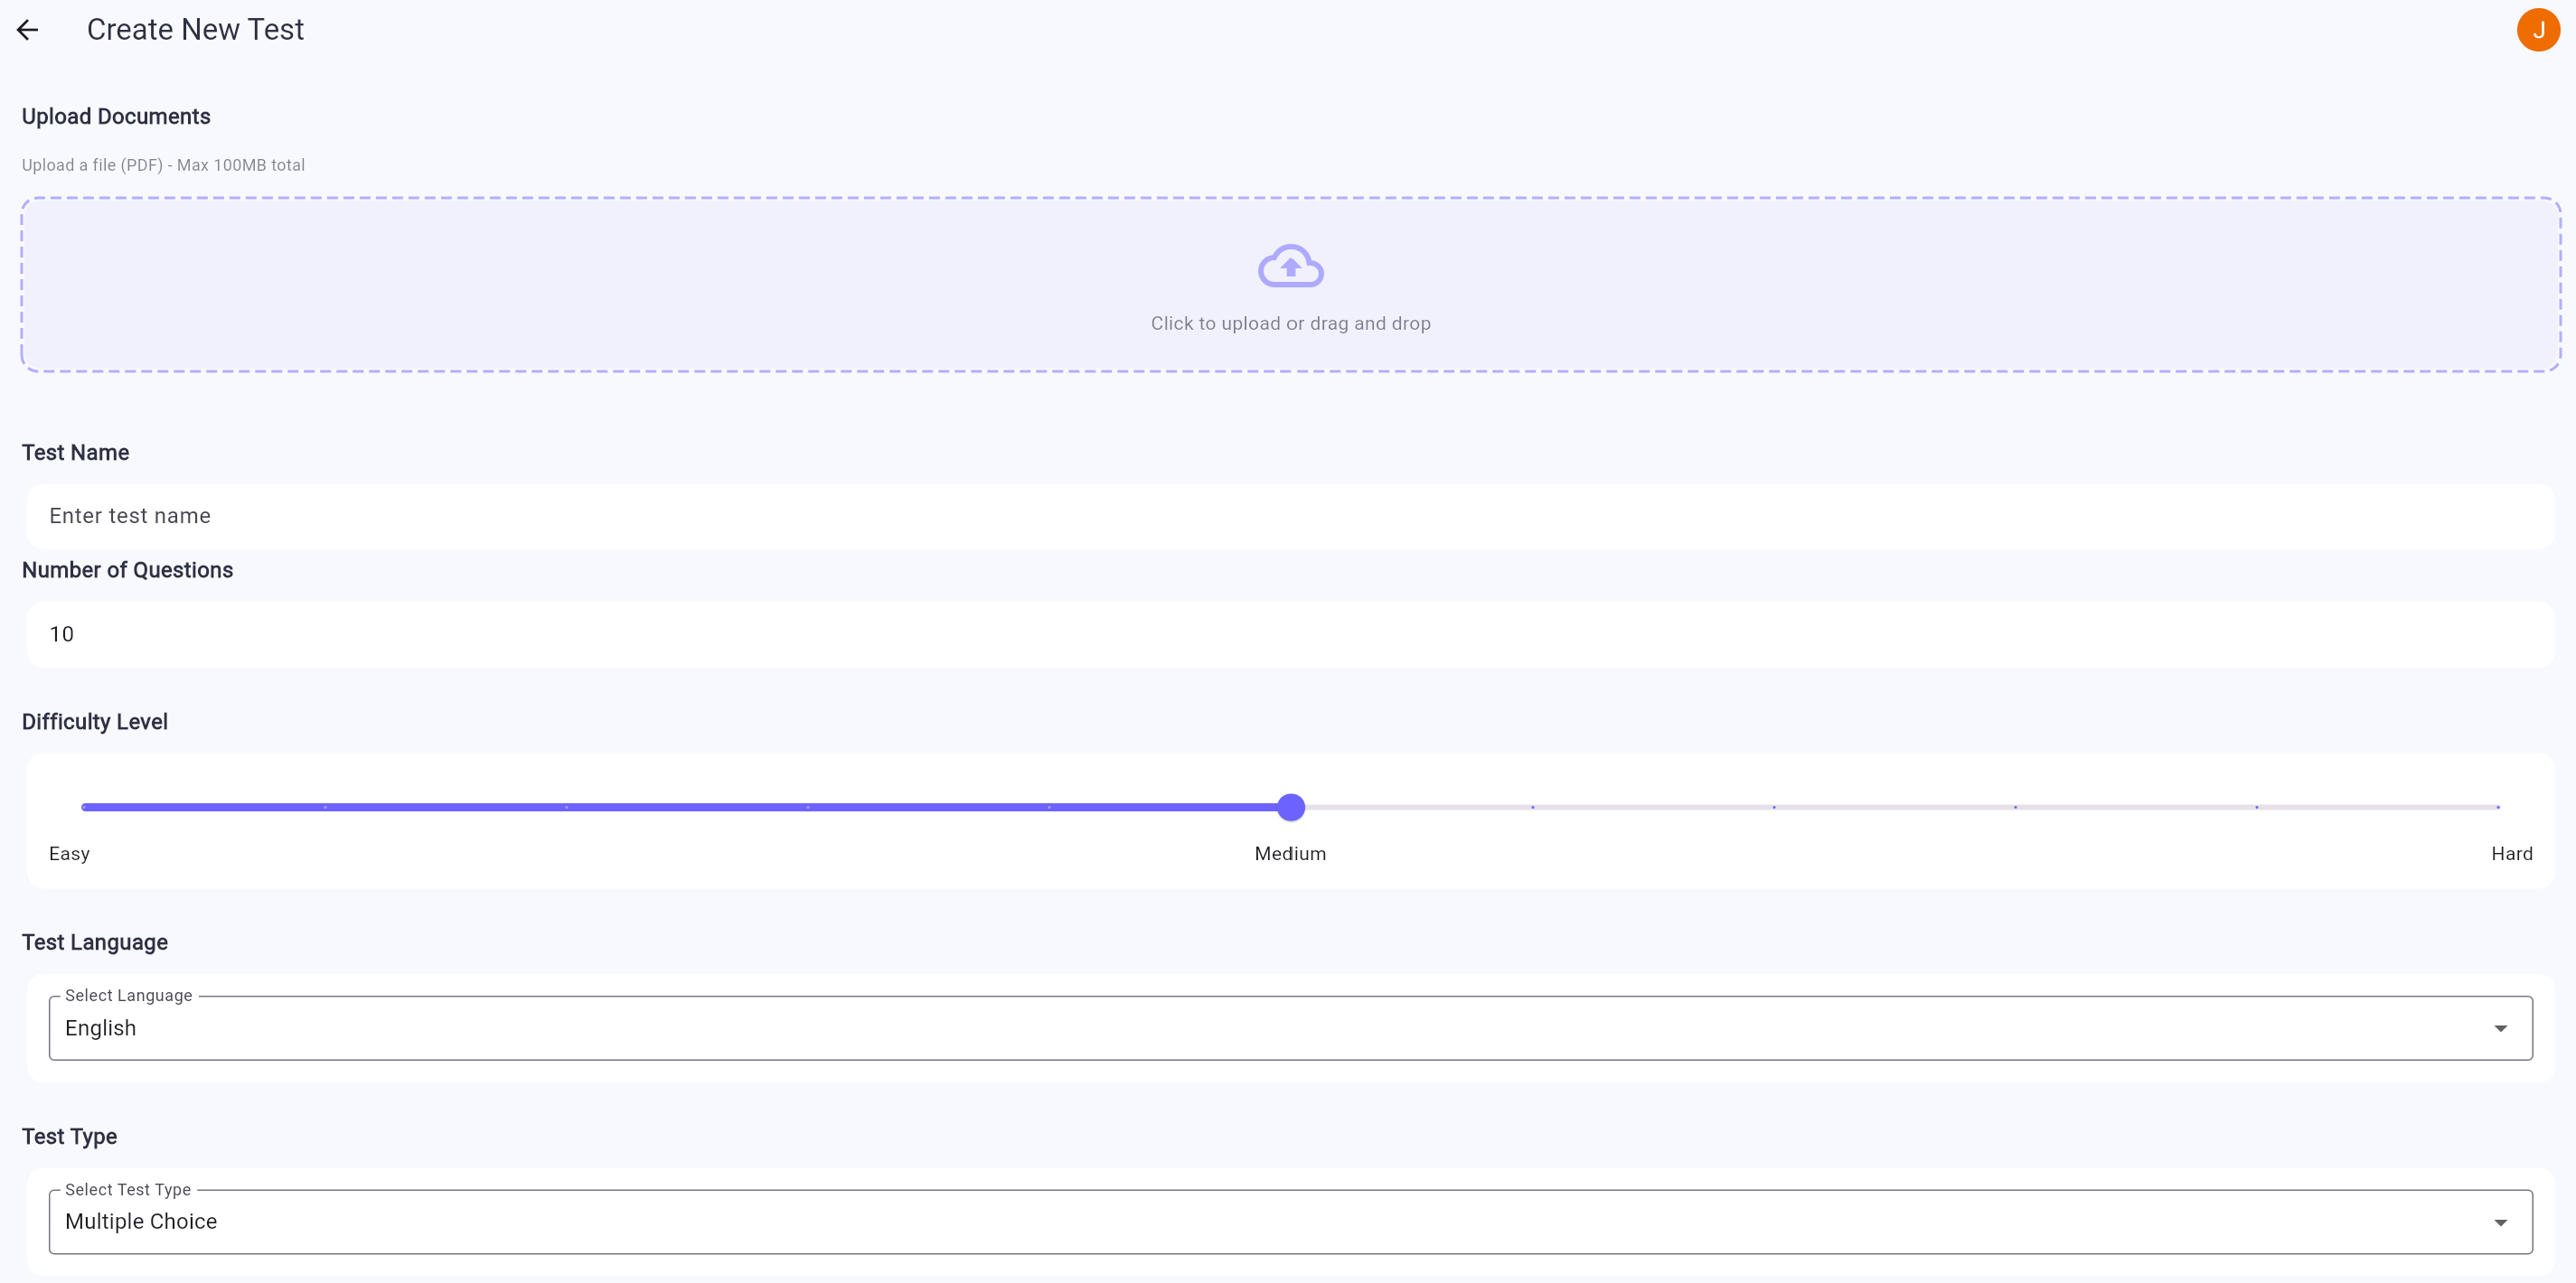Open the user avatar J menu

coord(2537,30)
